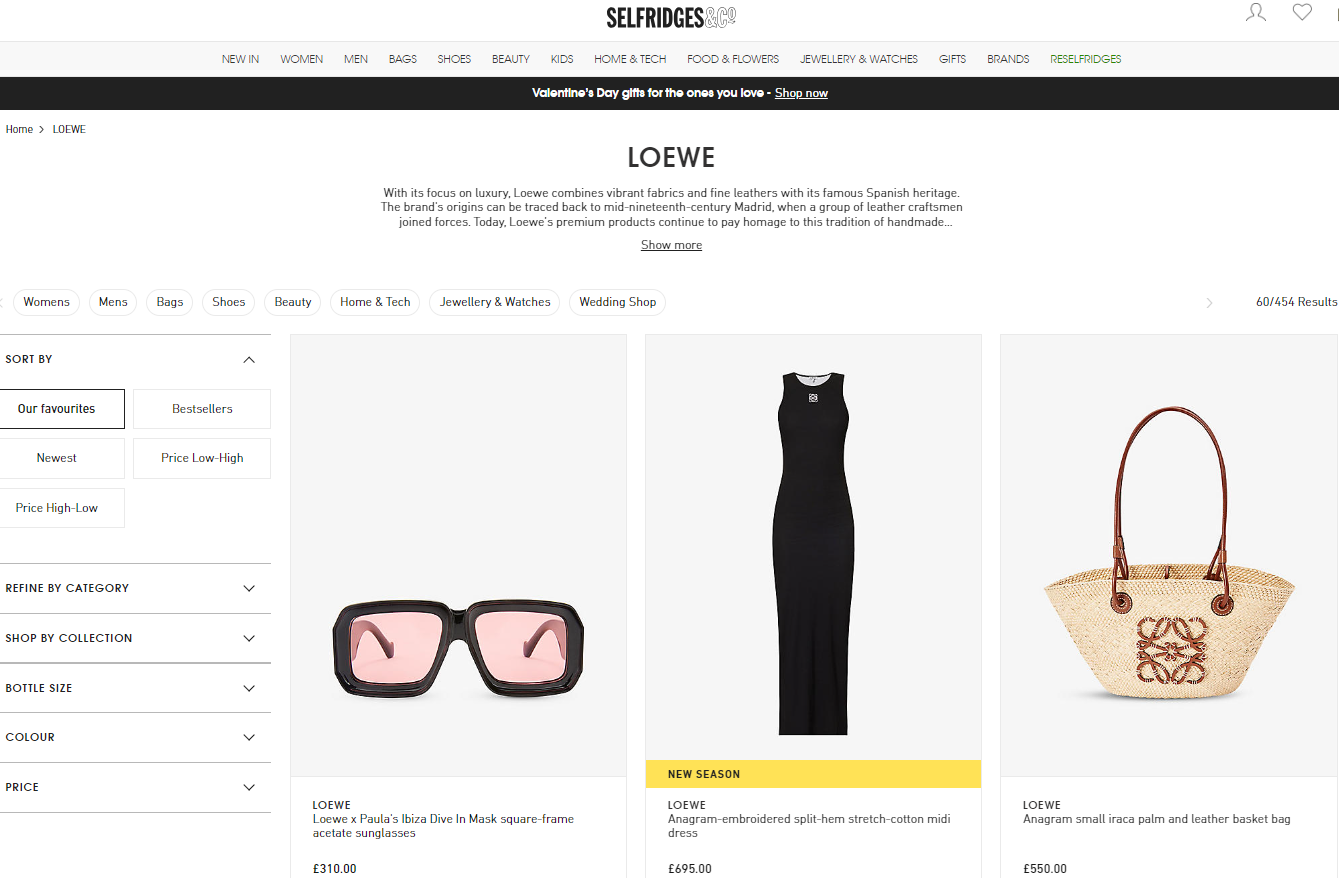
Task: Expand the Bottle Size filter
Action: click(x=135, y=688)
